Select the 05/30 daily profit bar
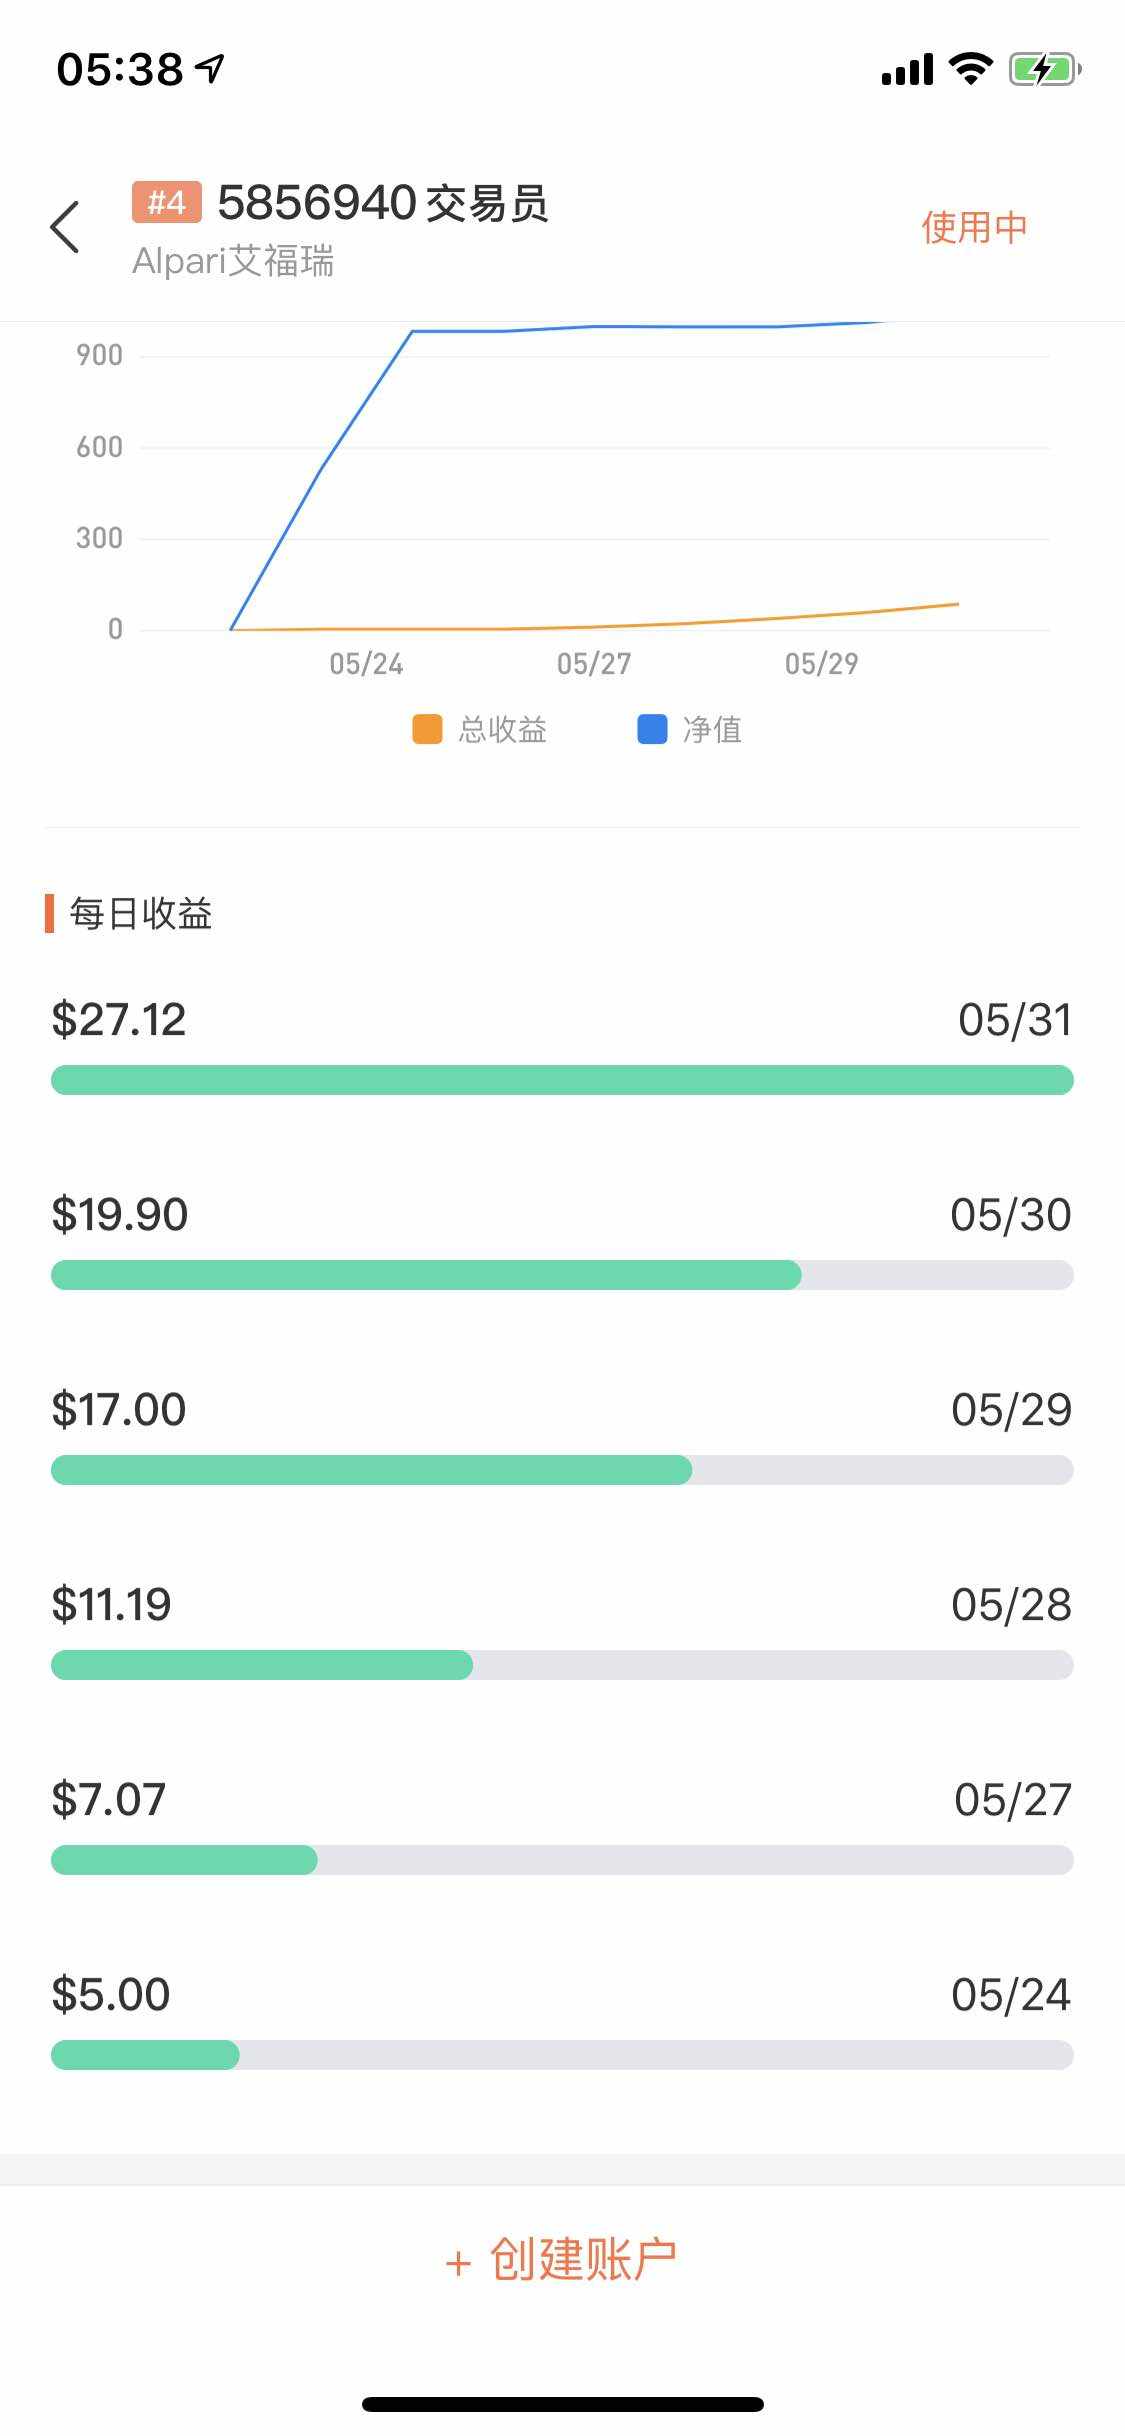The width and height of the screenshot is (1125, 2436). click(562, 1275)
